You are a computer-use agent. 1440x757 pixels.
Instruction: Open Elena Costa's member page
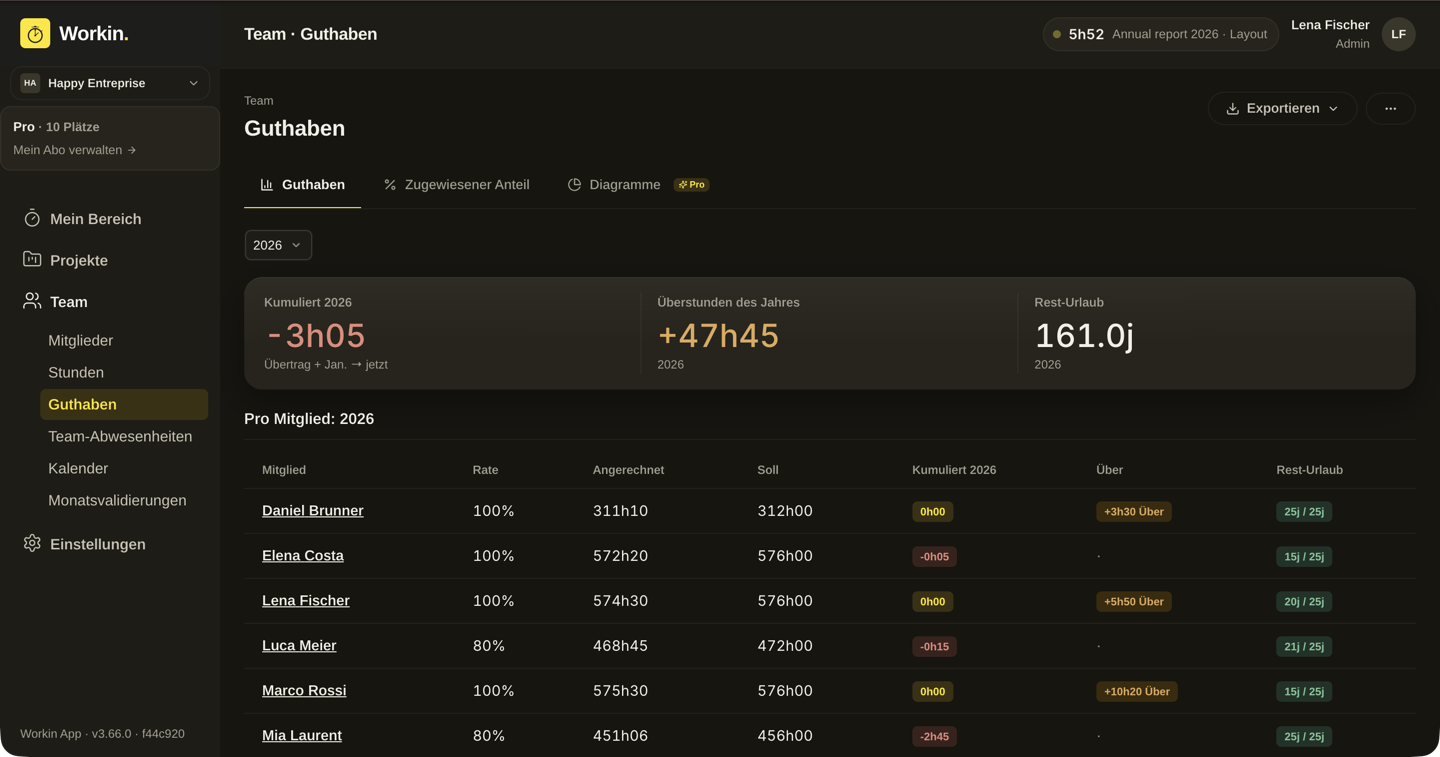tap(303, 556)
